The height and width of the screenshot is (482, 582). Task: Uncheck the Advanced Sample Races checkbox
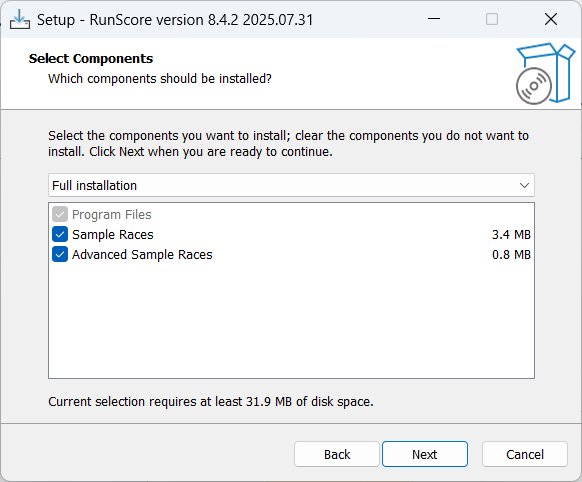point(60,255)
